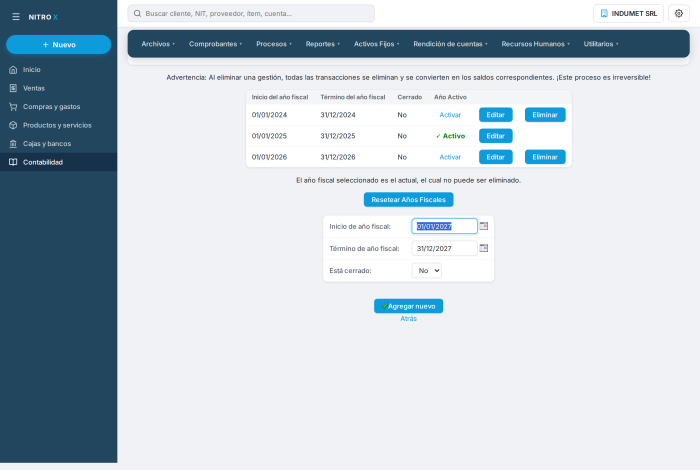Open the Comprobantes menu
This screenshot has height=470, width=700.
click(215, 44)
